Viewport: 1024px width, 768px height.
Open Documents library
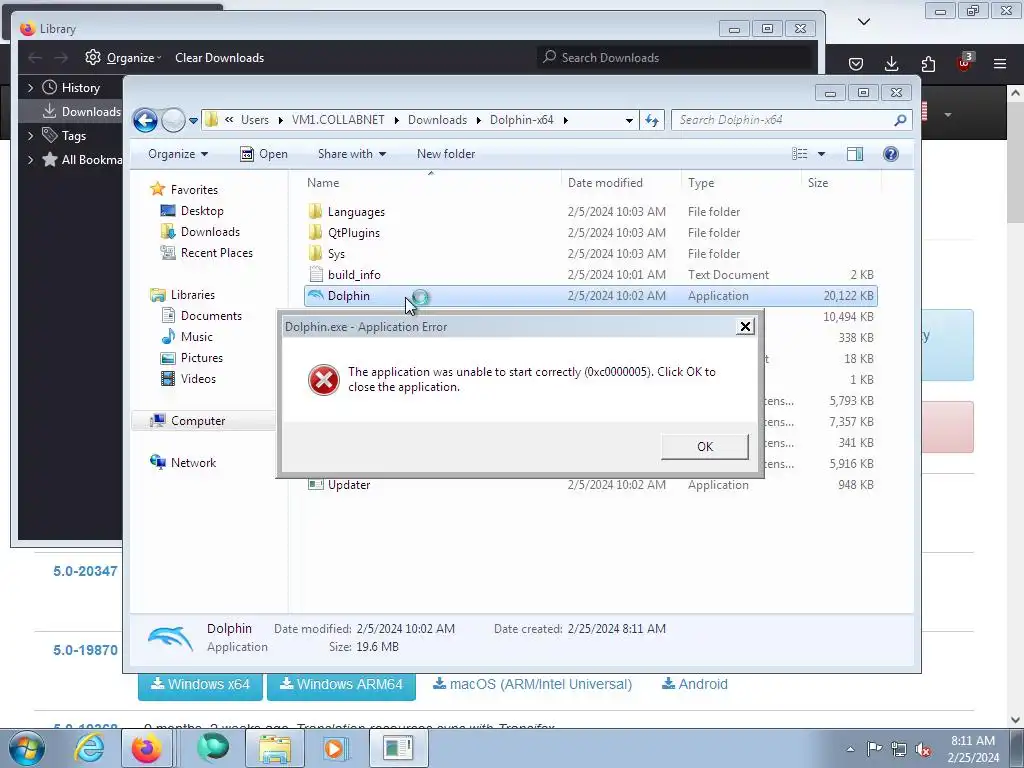click(x=211, y=315)
